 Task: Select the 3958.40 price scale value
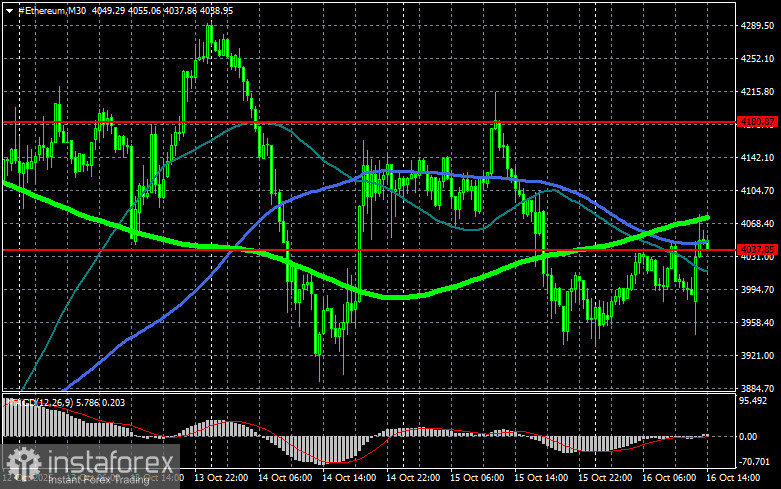758,323
